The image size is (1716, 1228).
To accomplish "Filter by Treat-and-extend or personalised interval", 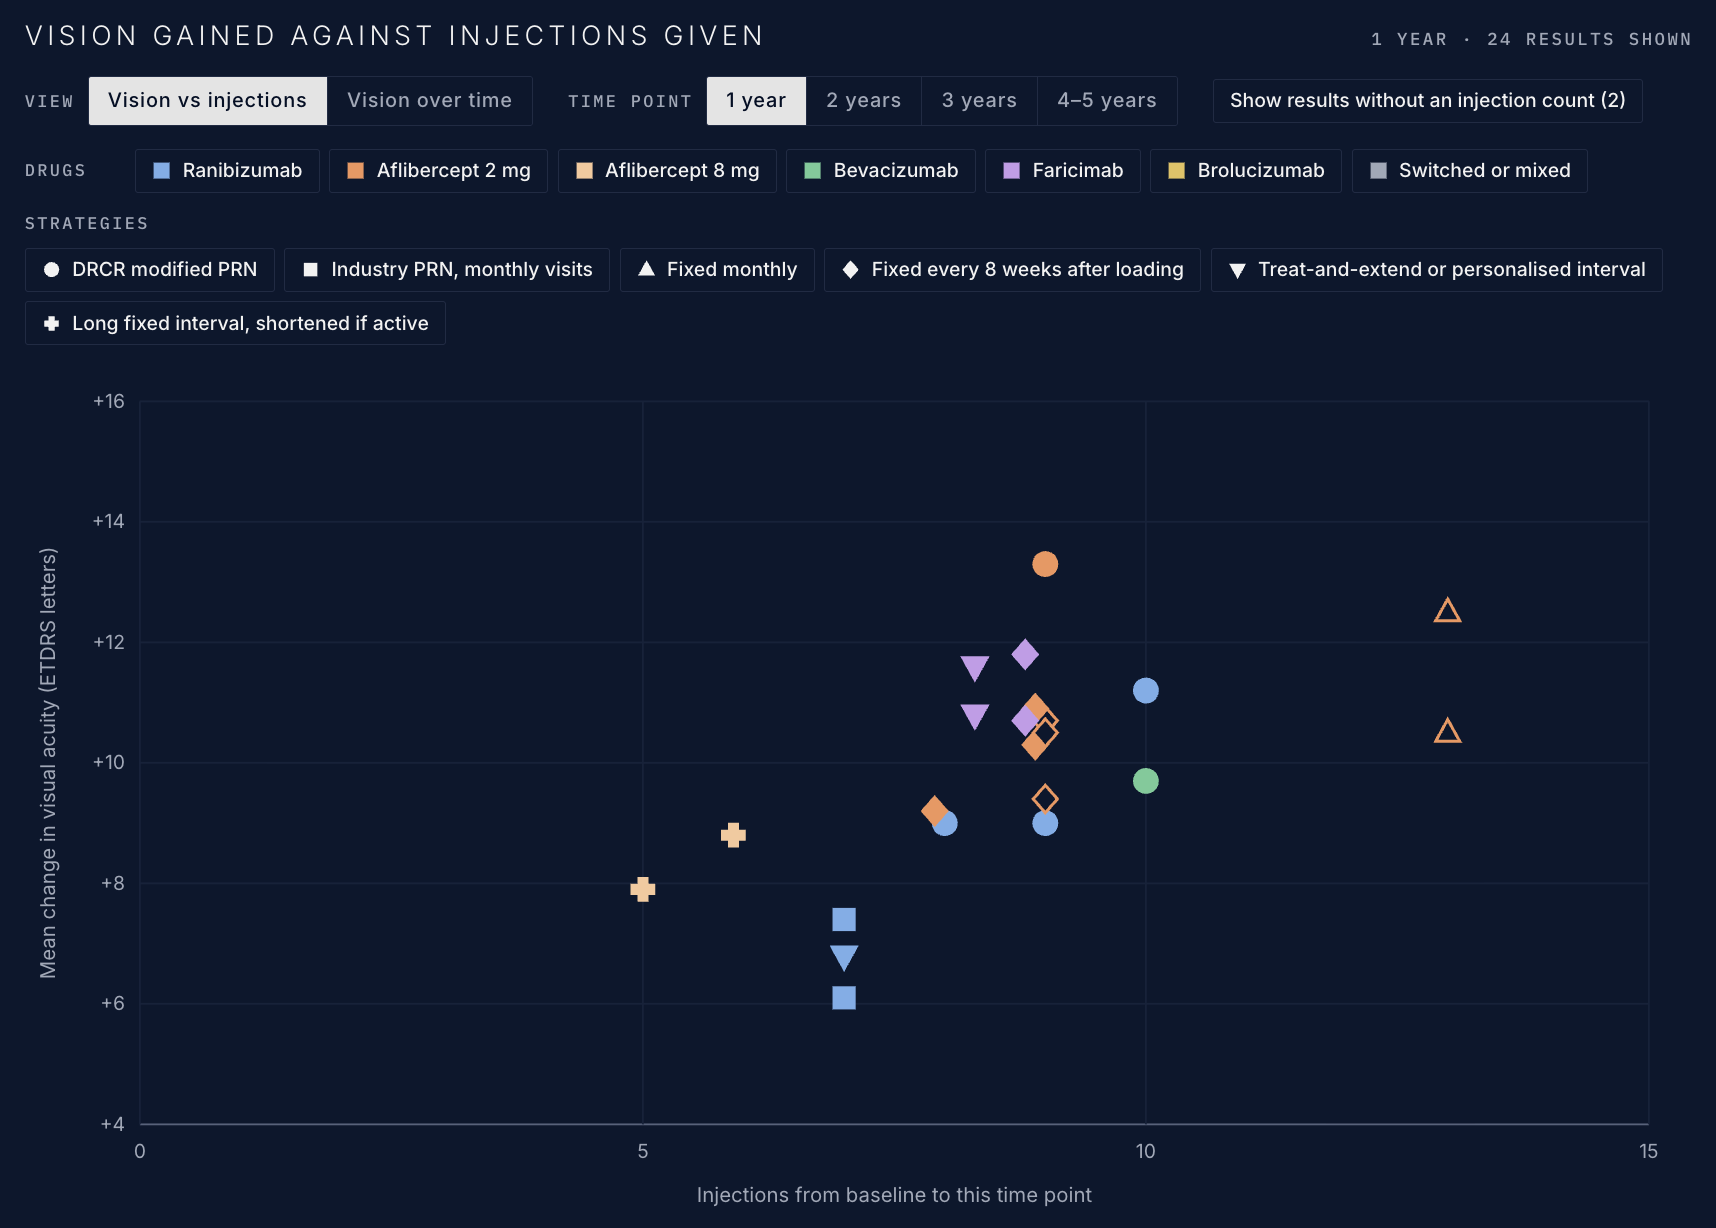I will (1437, 270).
